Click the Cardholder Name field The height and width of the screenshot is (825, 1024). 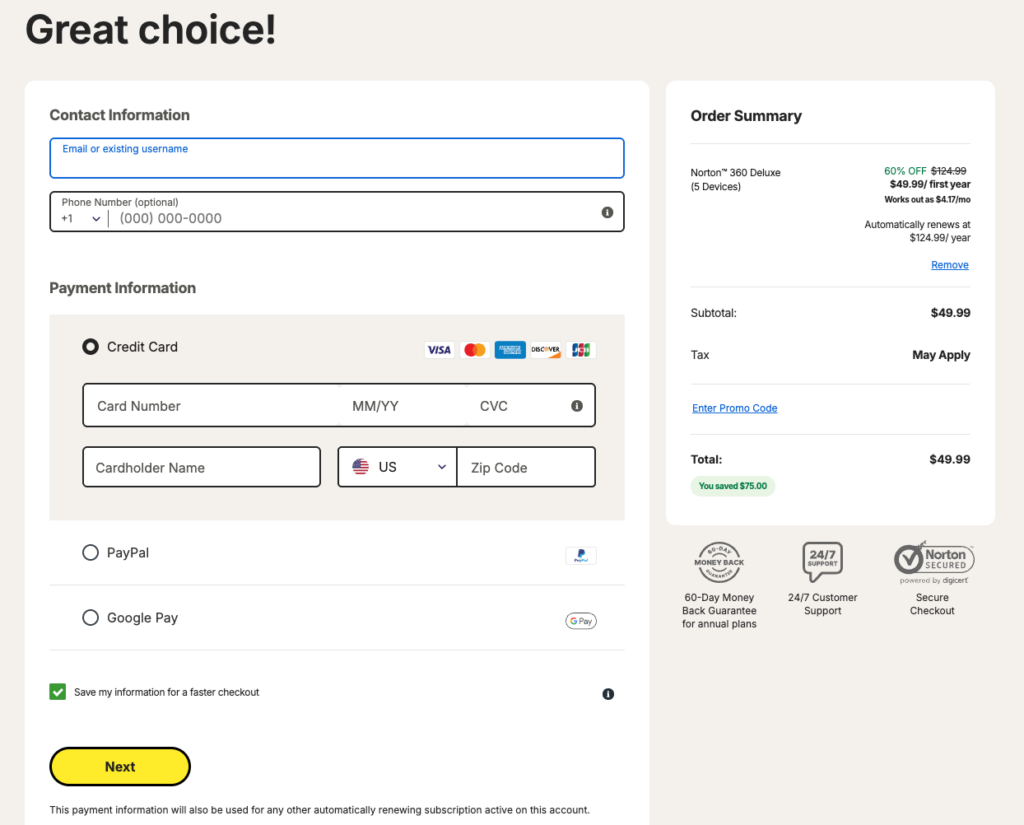(202, 467)
